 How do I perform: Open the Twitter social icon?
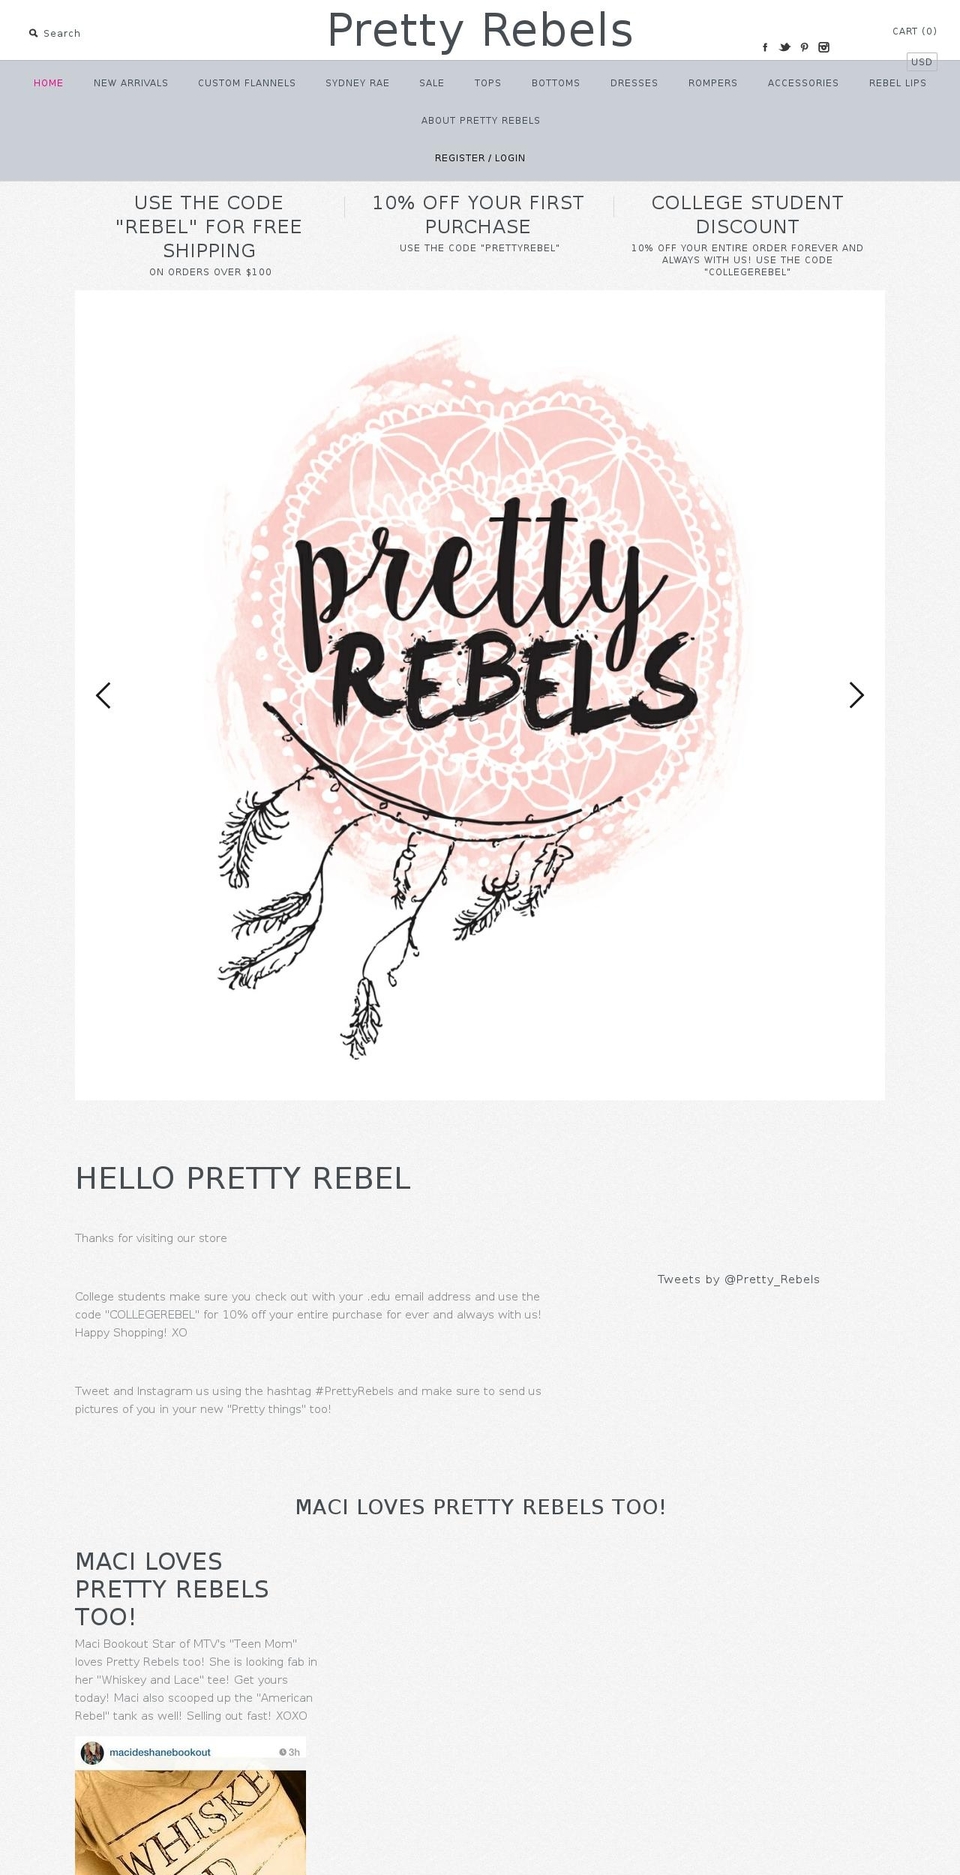785,47
